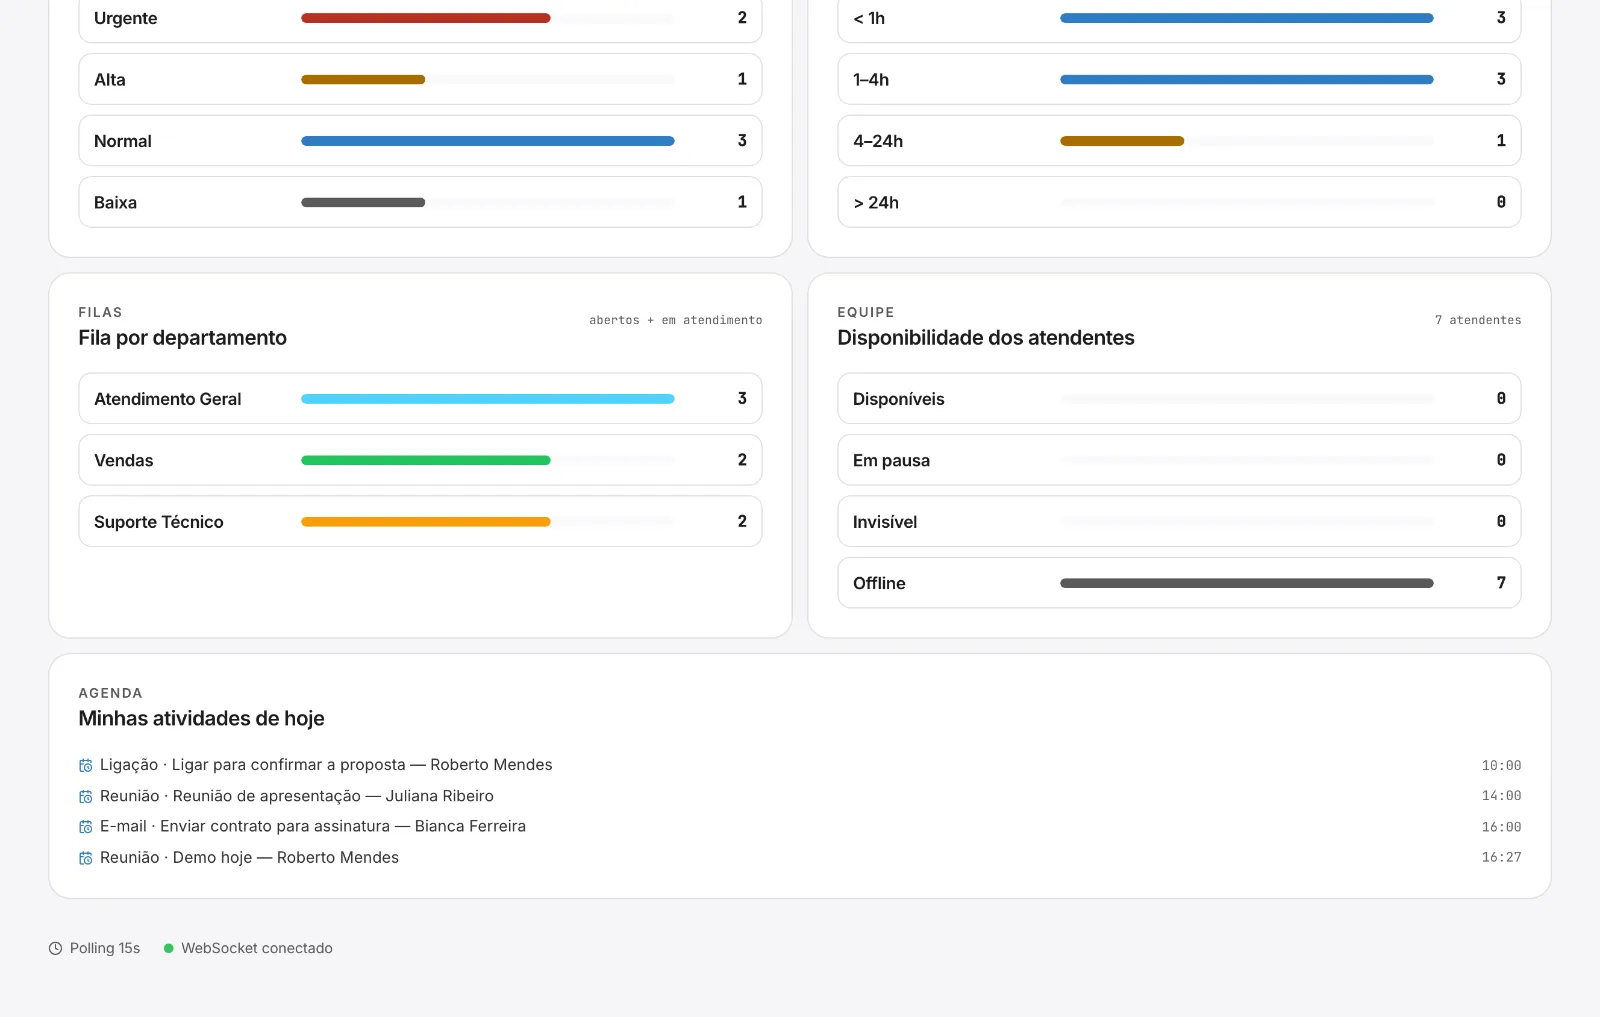Open the '4–24h' wait time row
Image resolution: width=1600 pixels, height=1017 pixels.
pos(1179,141)
